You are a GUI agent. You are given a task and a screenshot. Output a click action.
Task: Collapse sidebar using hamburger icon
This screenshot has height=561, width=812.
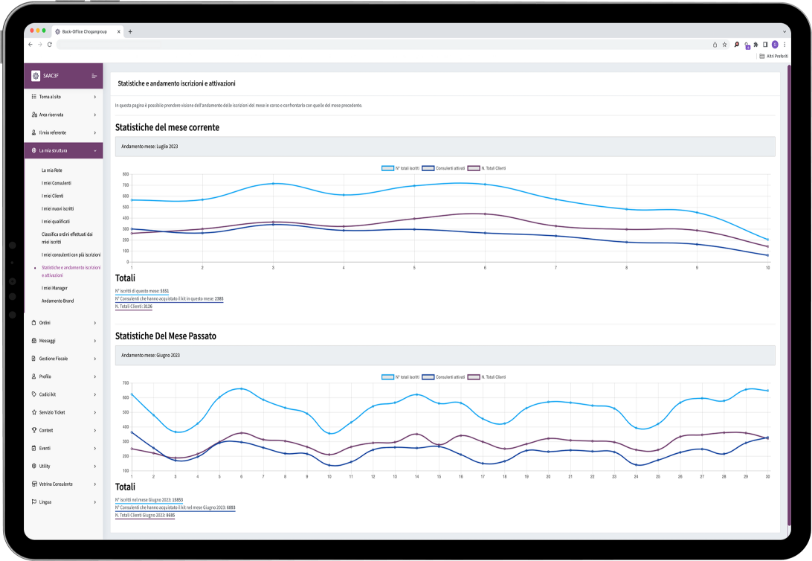tap(95, 76)
